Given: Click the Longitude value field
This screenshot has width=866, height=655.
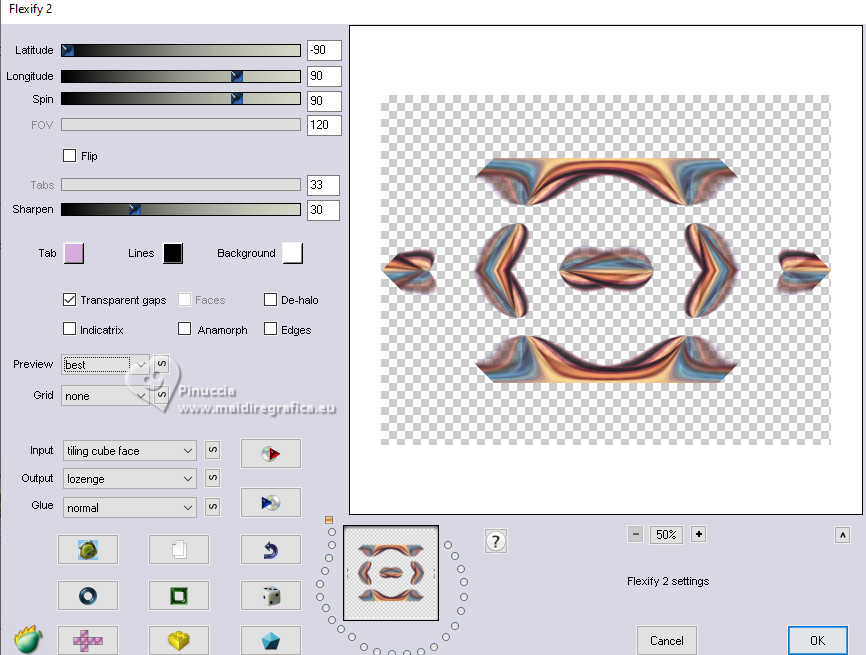Looking at the screenshot, I should [x=324, y=76].
